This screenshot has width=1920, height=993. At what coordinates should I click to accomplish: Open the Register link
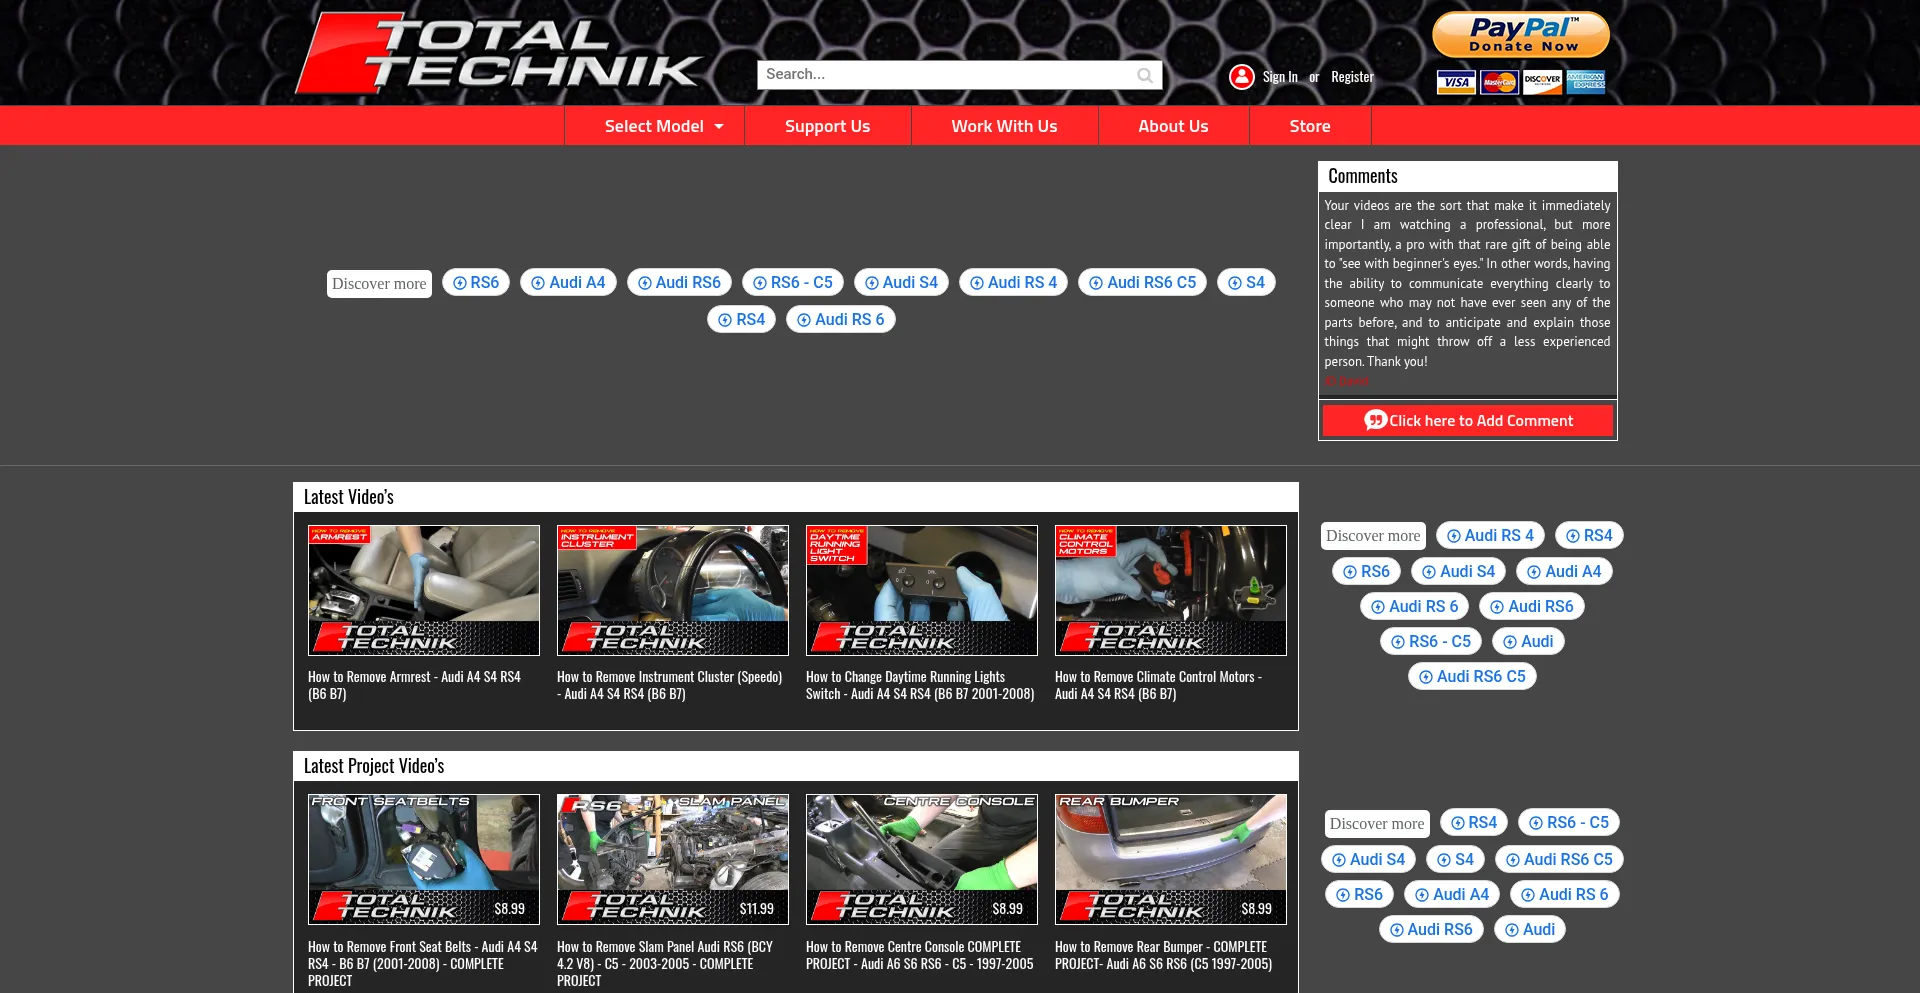[1352, 77]
